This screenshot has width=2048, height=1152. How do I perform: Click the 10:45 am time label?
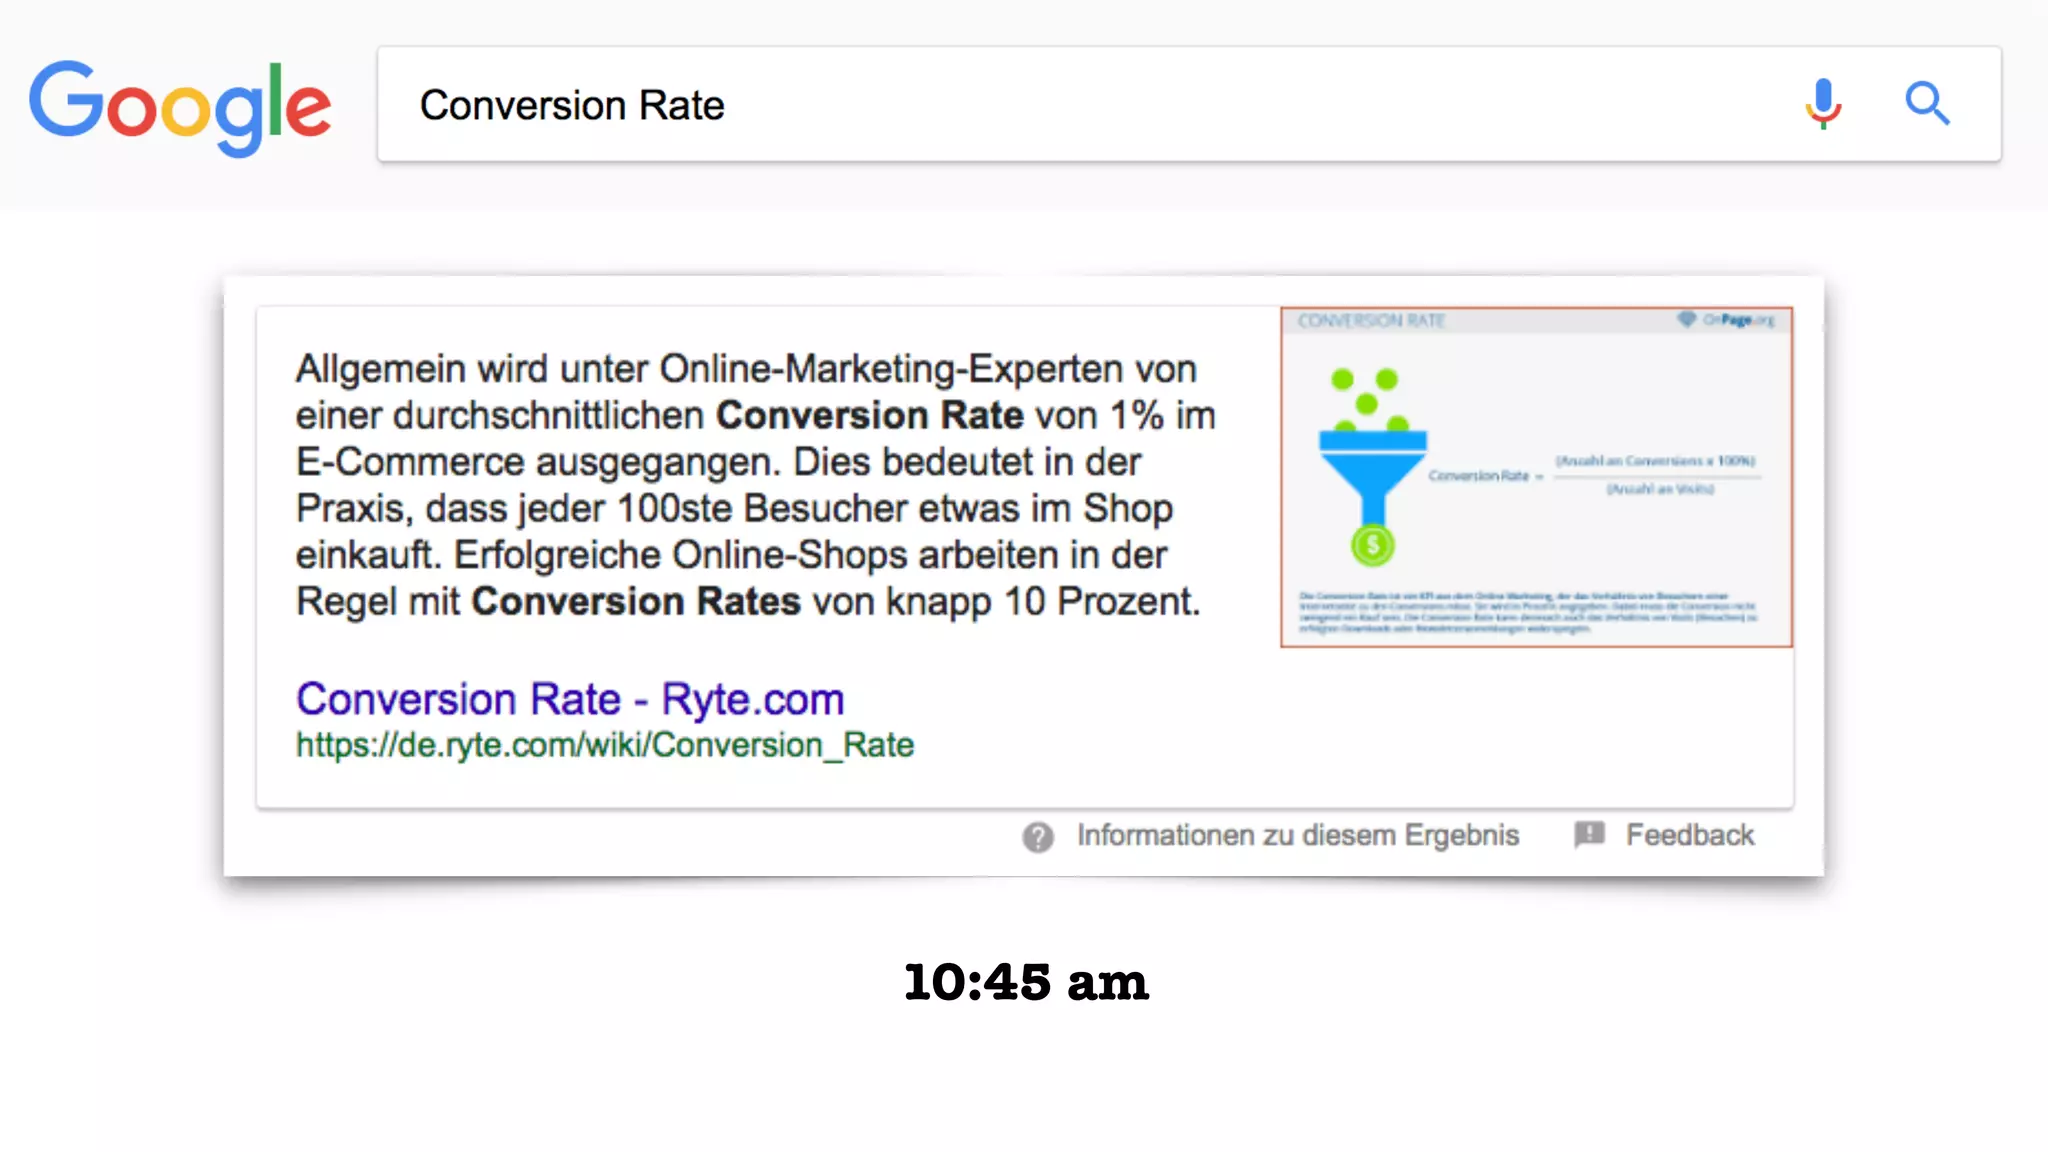(1026, 982)
